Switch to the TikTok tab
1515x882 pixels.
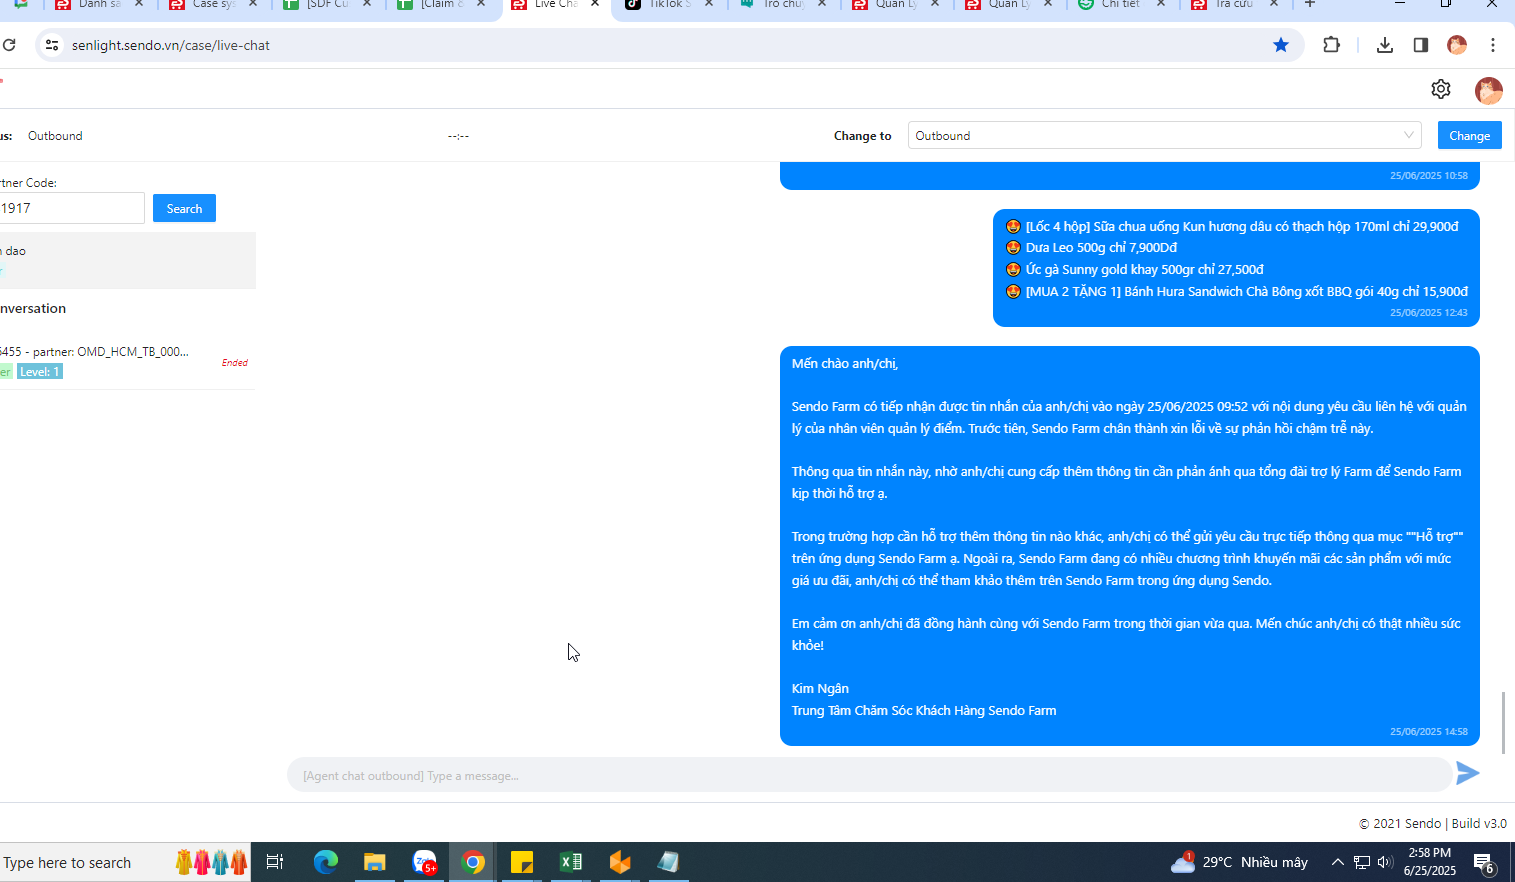(669, 4)
